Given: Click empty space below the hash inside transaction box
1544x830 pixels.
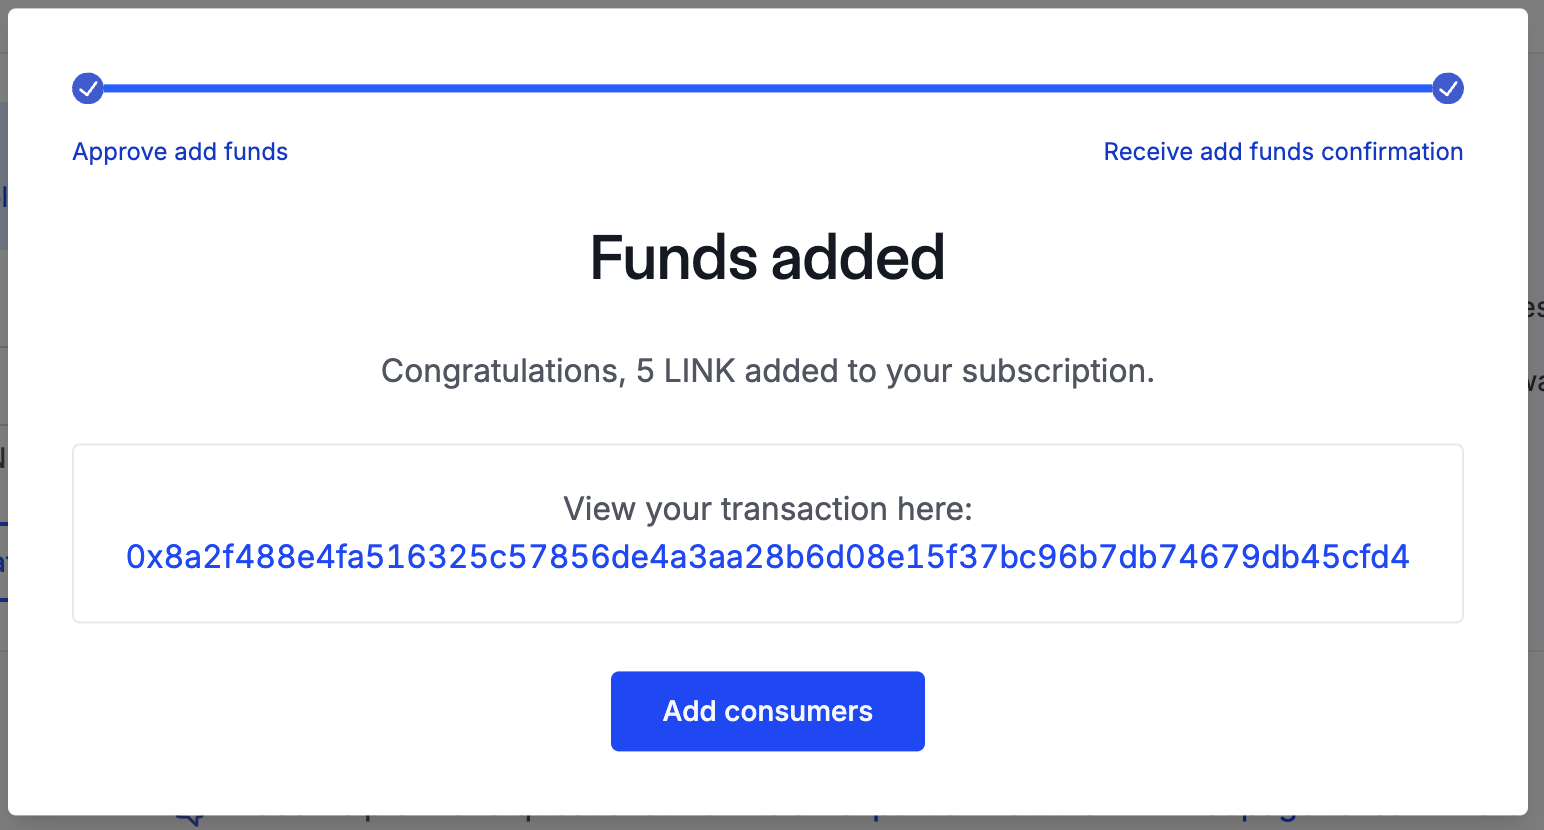Looking at the screenshot, I should (767, 600).
